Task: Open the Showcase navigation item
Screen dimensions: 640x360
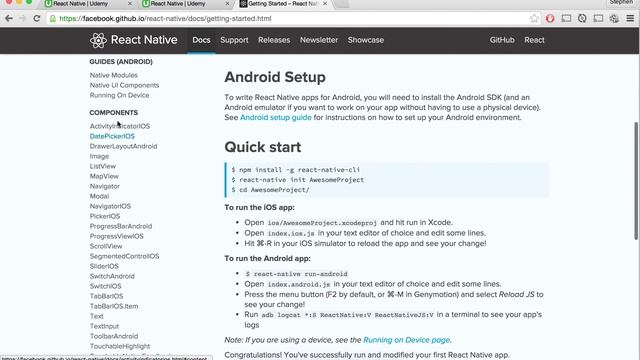Action: point(366,40)
